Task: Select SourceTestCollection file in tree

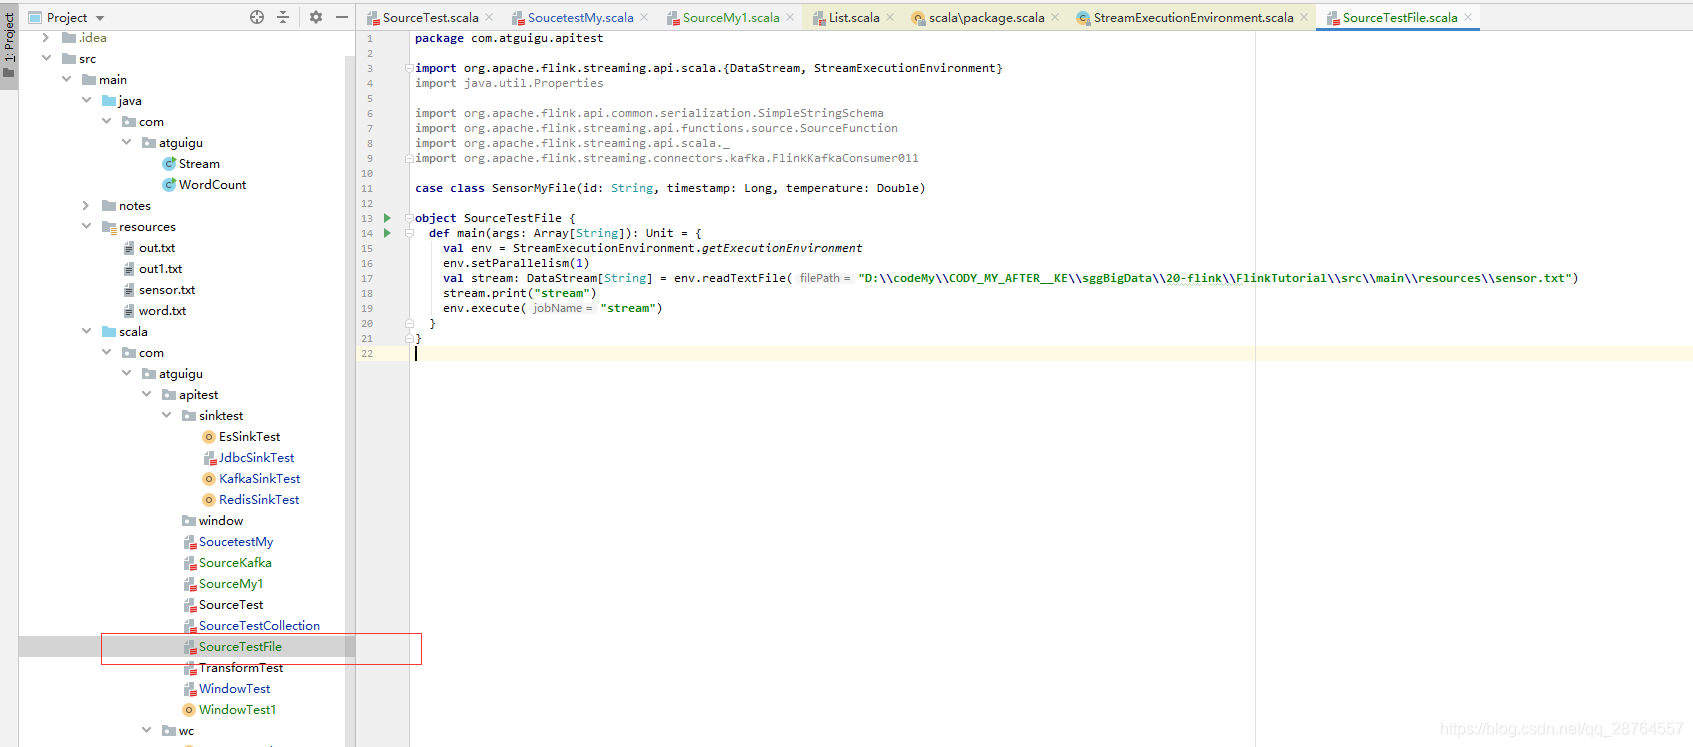Action: point(259,626)
